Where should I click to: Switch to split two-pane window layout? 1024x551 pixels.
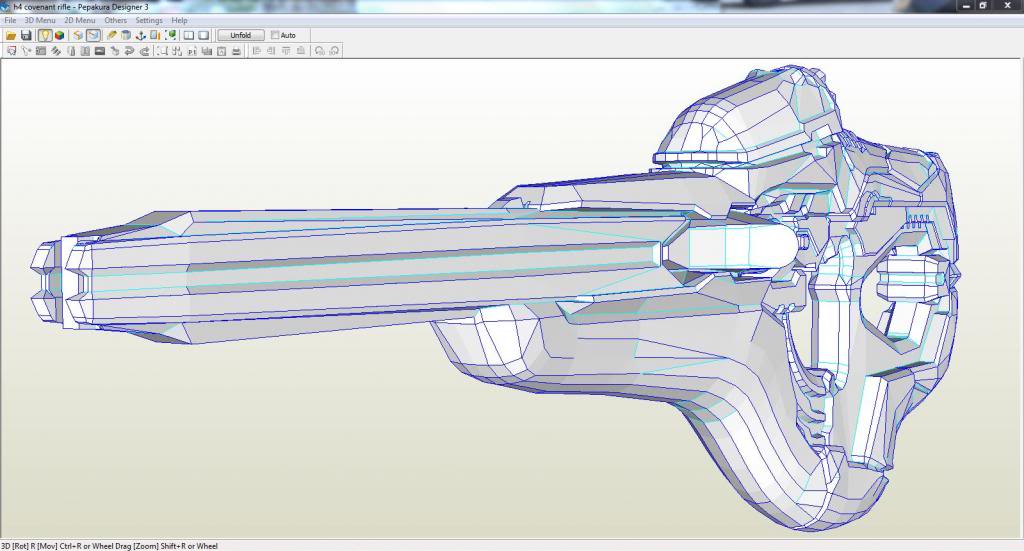[x=189, y=35]
